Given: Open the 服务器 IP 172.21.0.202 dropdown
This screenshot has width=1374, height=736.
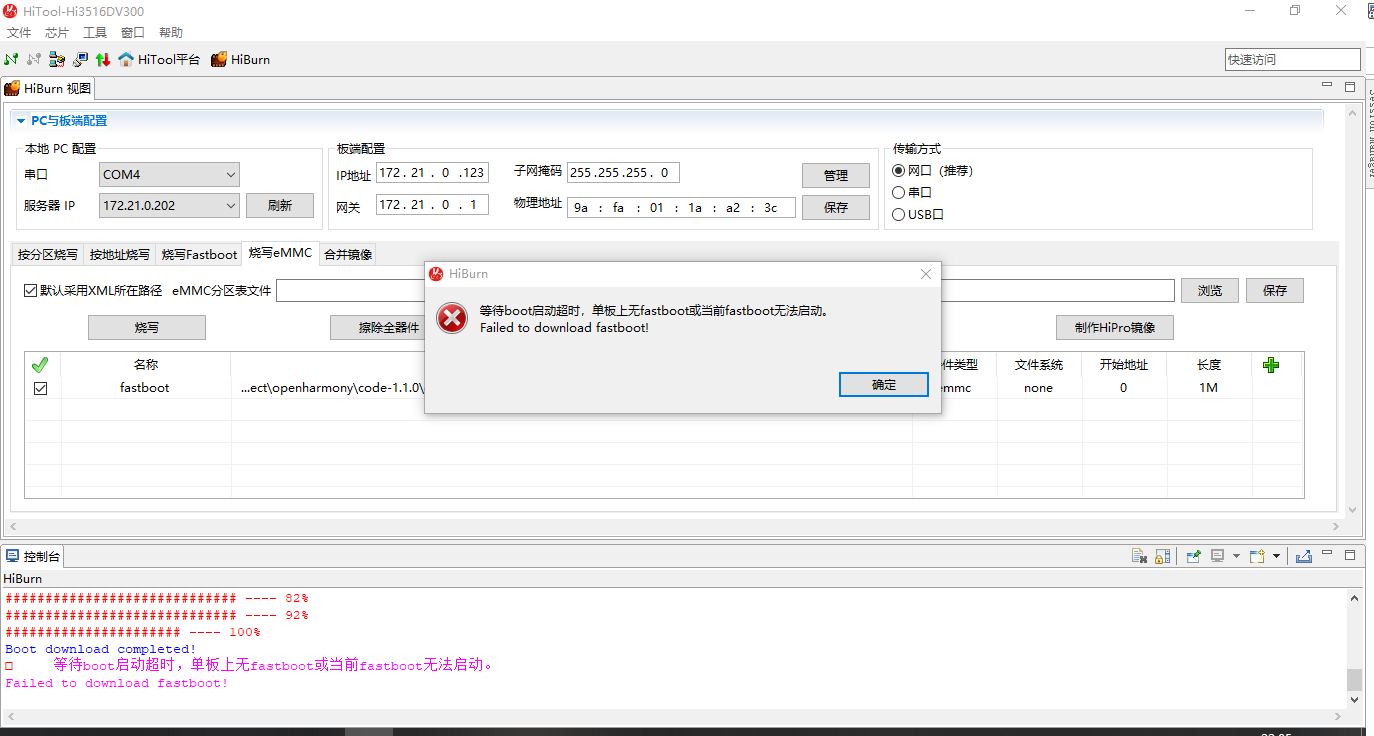Looking at the screenshot, I should pyautogui.click(x=170, y=205).
